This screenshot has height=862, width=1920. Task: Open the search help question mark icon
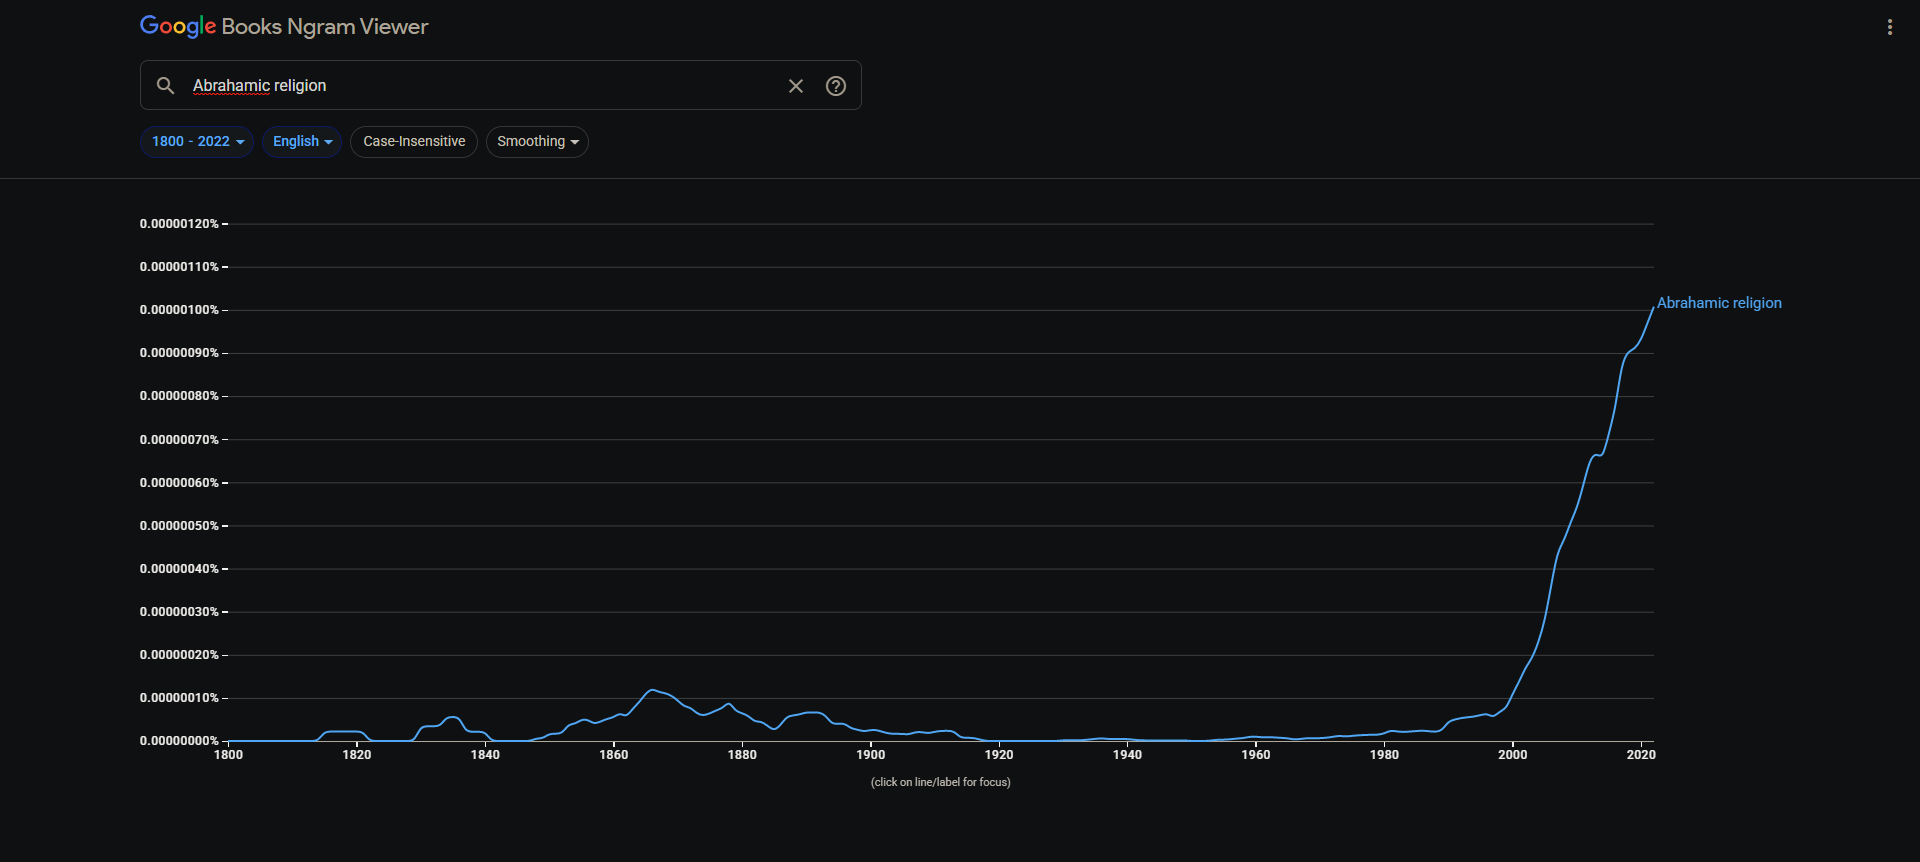[x=836, y=86]
